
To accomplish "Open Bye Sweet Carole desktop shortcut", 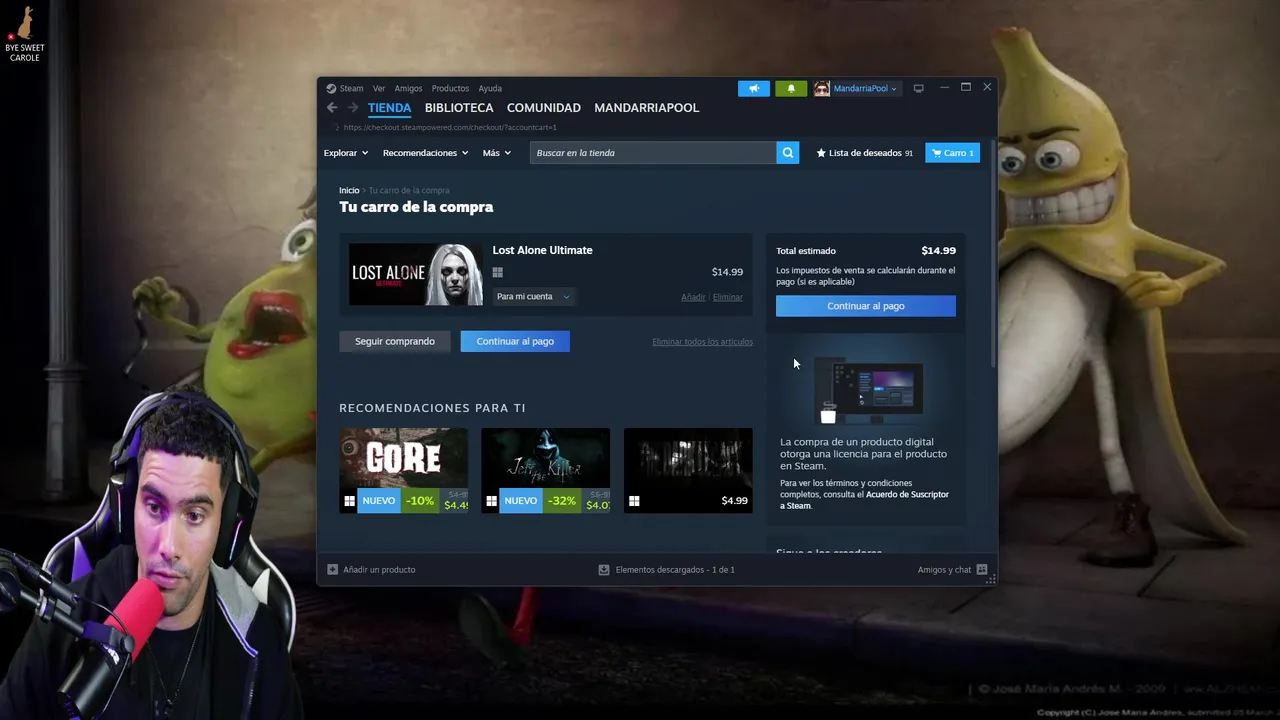I will [x=24, y=33].
